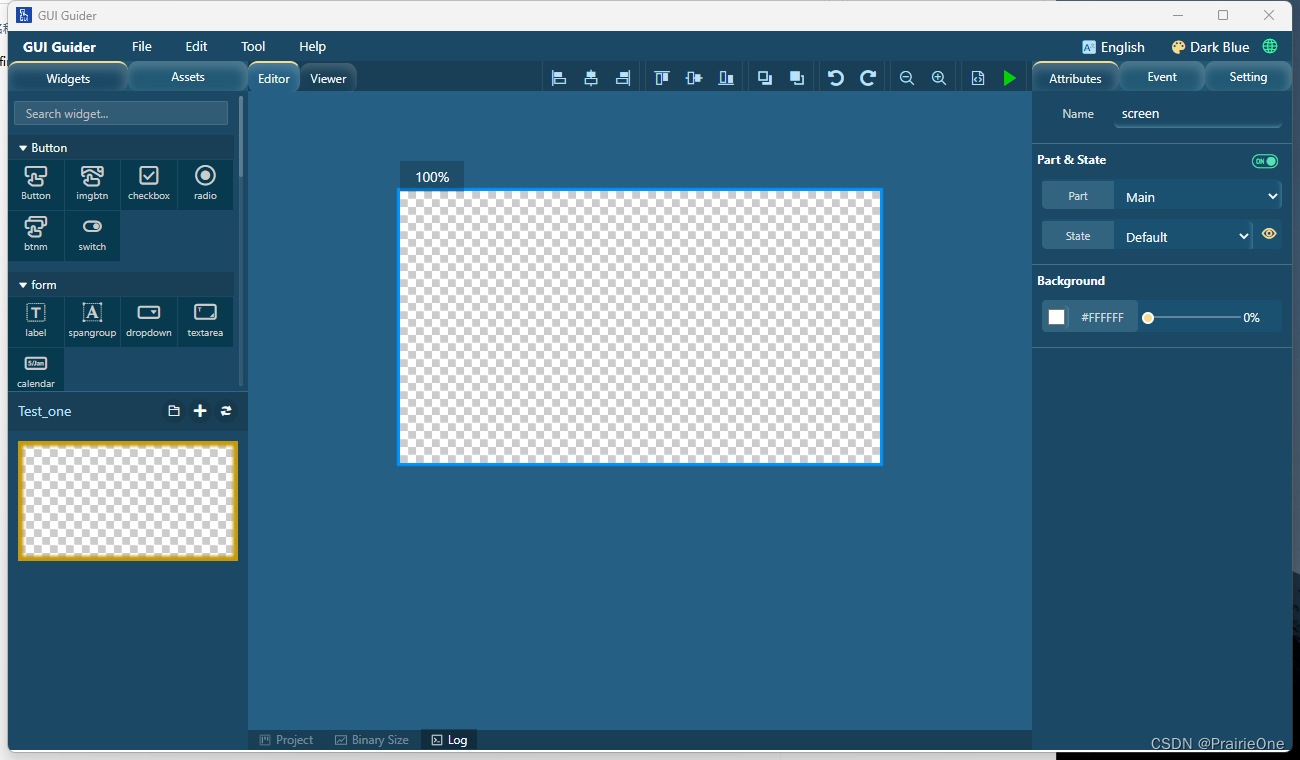Open the Event tab
Image resolution: width=1300 pixels, height=760 pixels.
(x=1162, y=77)
